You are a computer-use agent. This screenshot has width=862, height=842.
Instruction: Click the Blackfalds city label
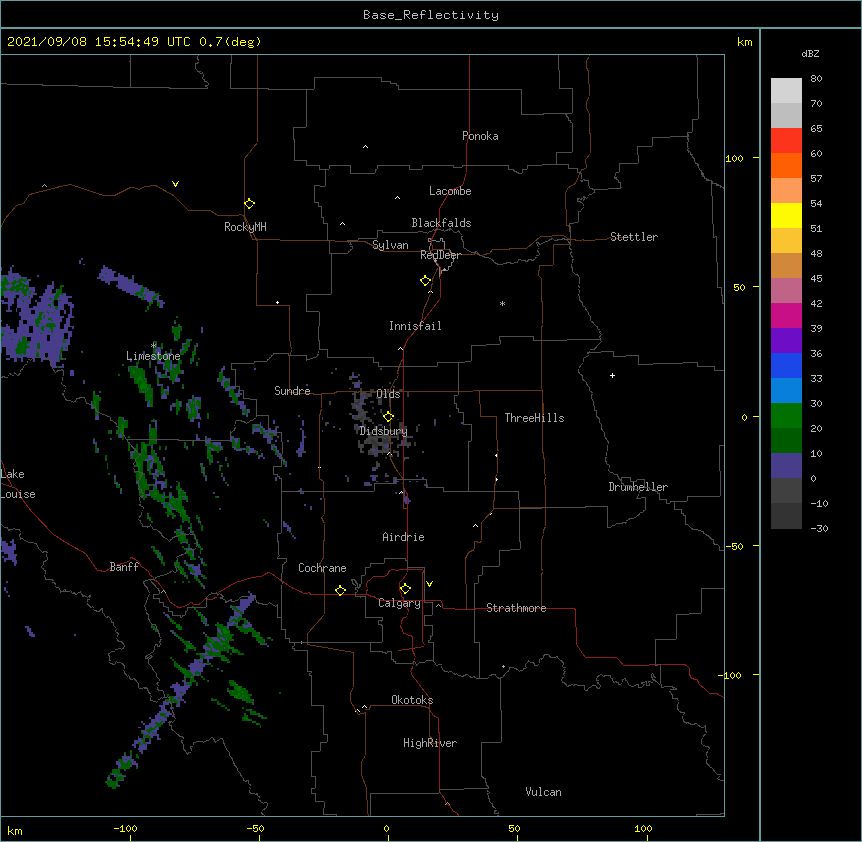coord(441,223)
